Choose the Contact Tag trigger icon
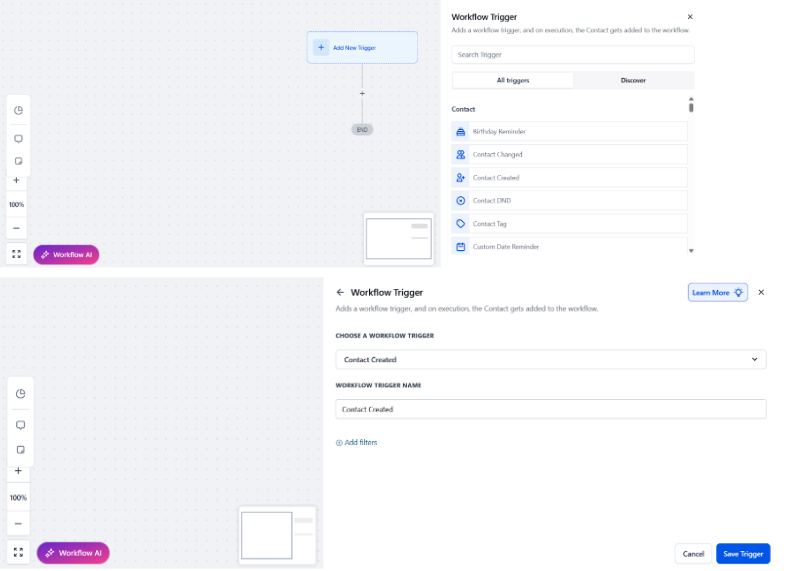Image resolution: width=787 pixels, height=571 pixels. tap(461, 224)
